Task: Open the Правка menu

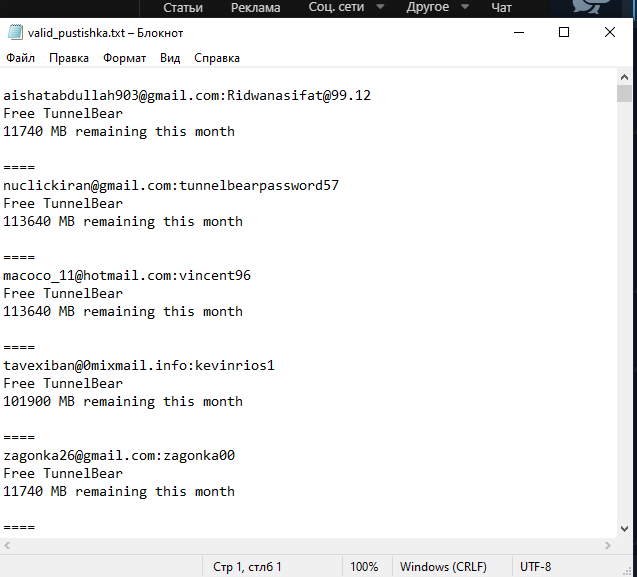Action: point(69,58)
